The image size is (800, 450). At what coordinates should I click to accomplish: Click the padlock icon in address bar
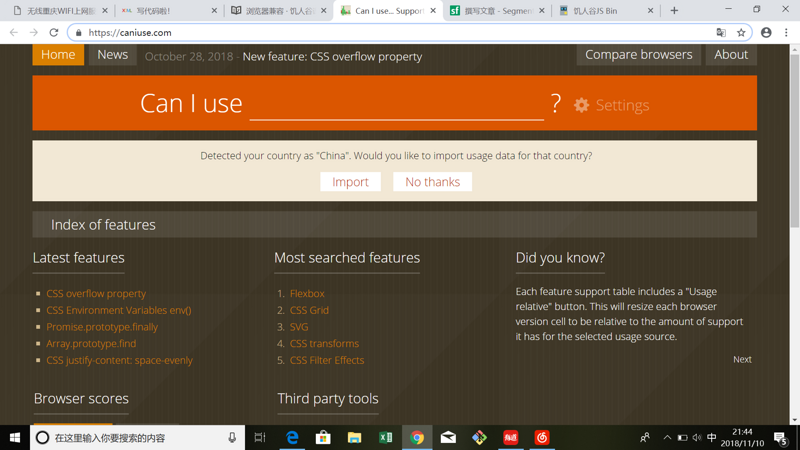coord(78,33)
